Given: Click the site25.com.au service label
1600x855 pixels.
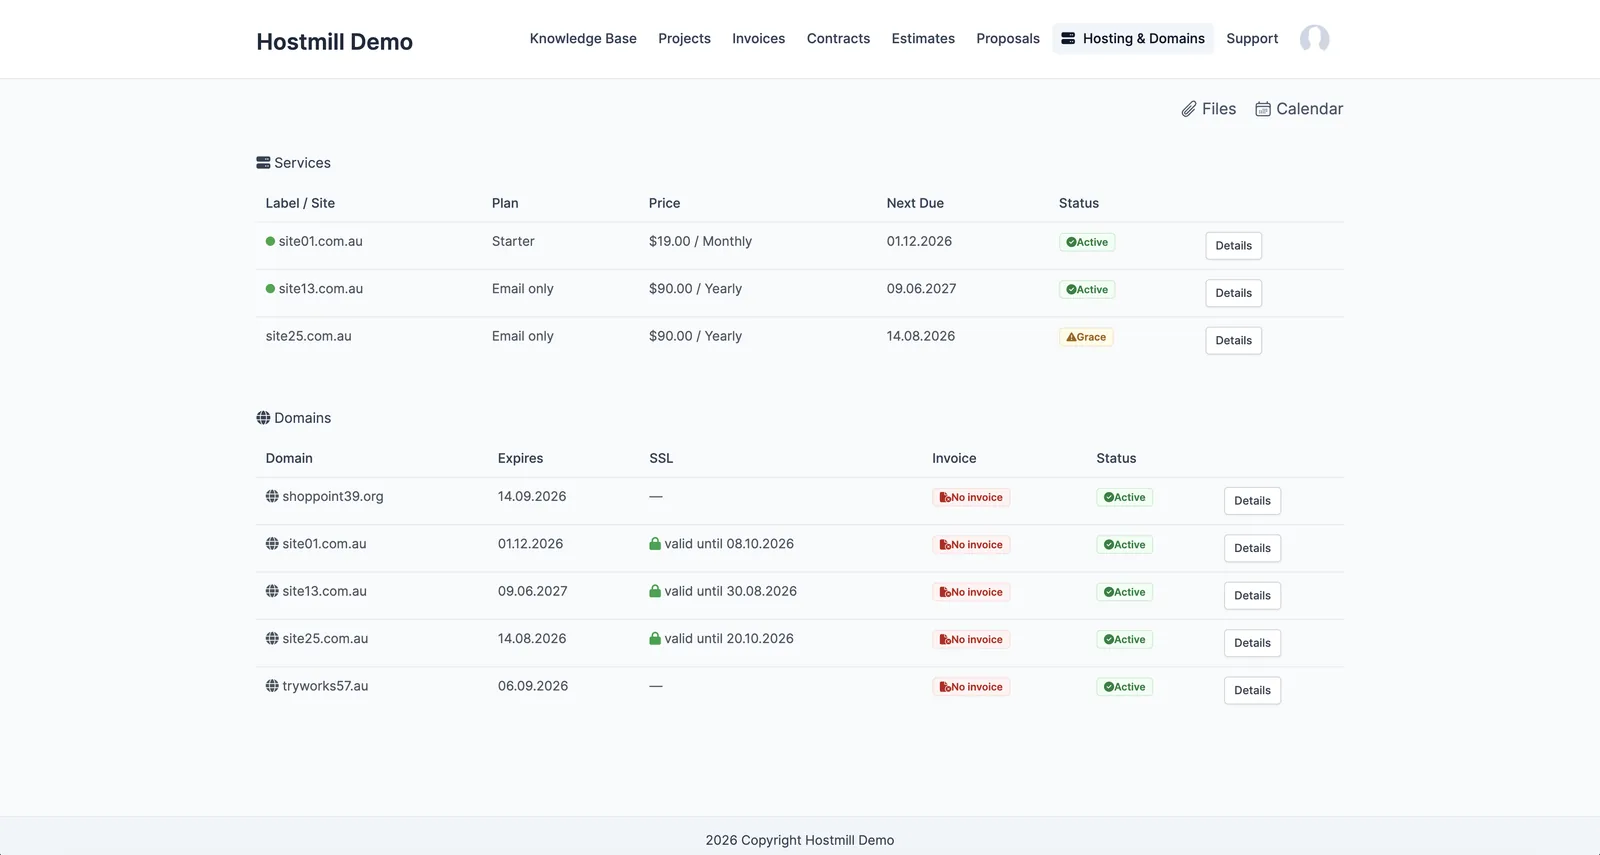Looking at the screenshot, I should coord(308,336).
